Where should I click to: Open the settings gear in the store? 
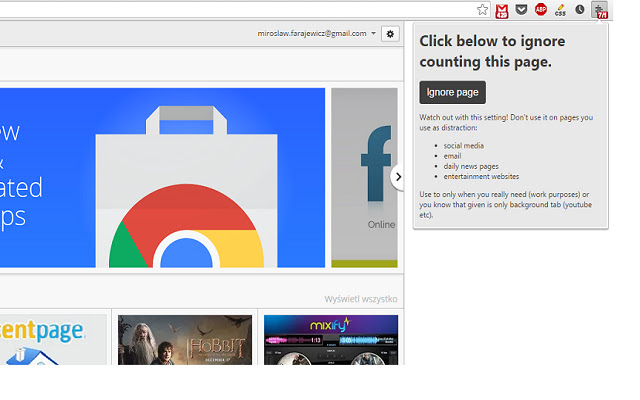point(390,34)
